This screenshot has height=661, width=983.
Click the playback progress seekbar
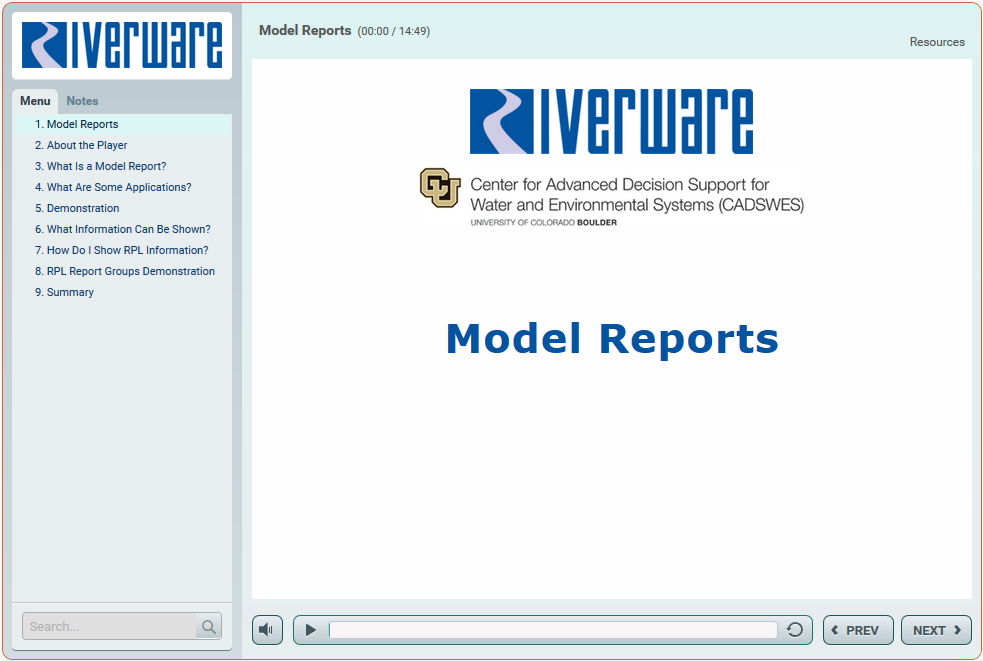[553, 630]
